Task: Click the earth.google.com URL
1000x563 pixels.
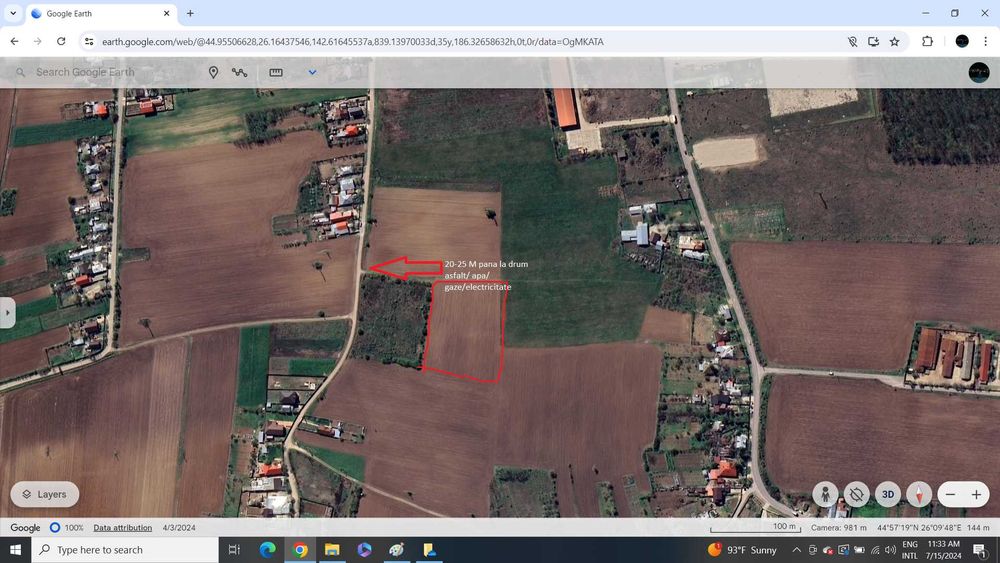Action: pyautogui.click(x=353, y=41)
